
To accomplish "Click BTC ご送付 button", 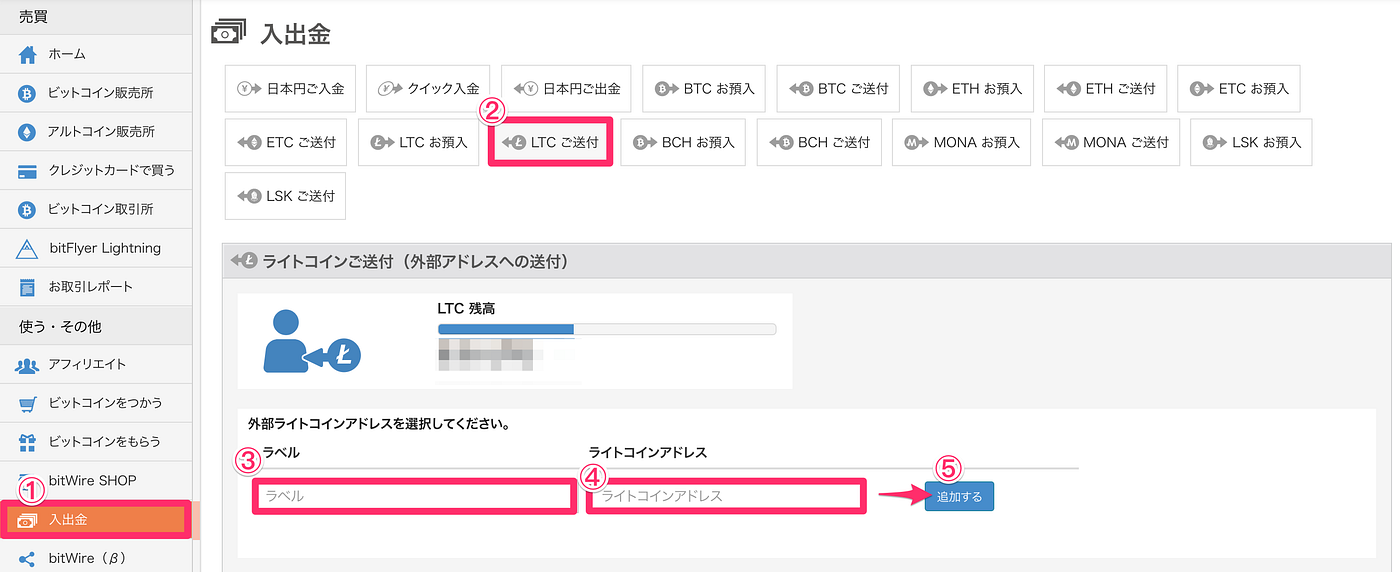I will [x=838, y=88].
